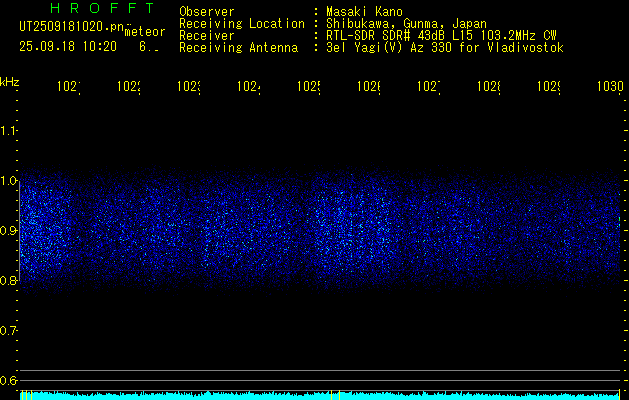Click the word meteor
This screenshot has width=629, height=400.
point(145,32)
